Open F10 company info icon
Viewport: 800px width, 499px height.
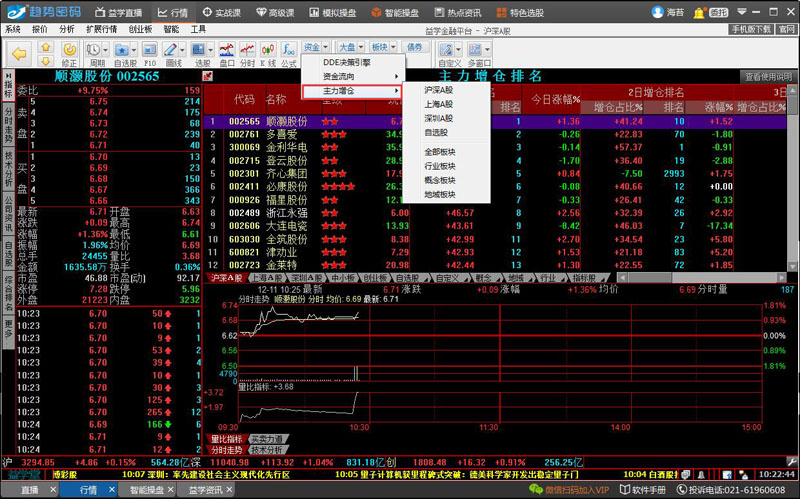[149, 55]
